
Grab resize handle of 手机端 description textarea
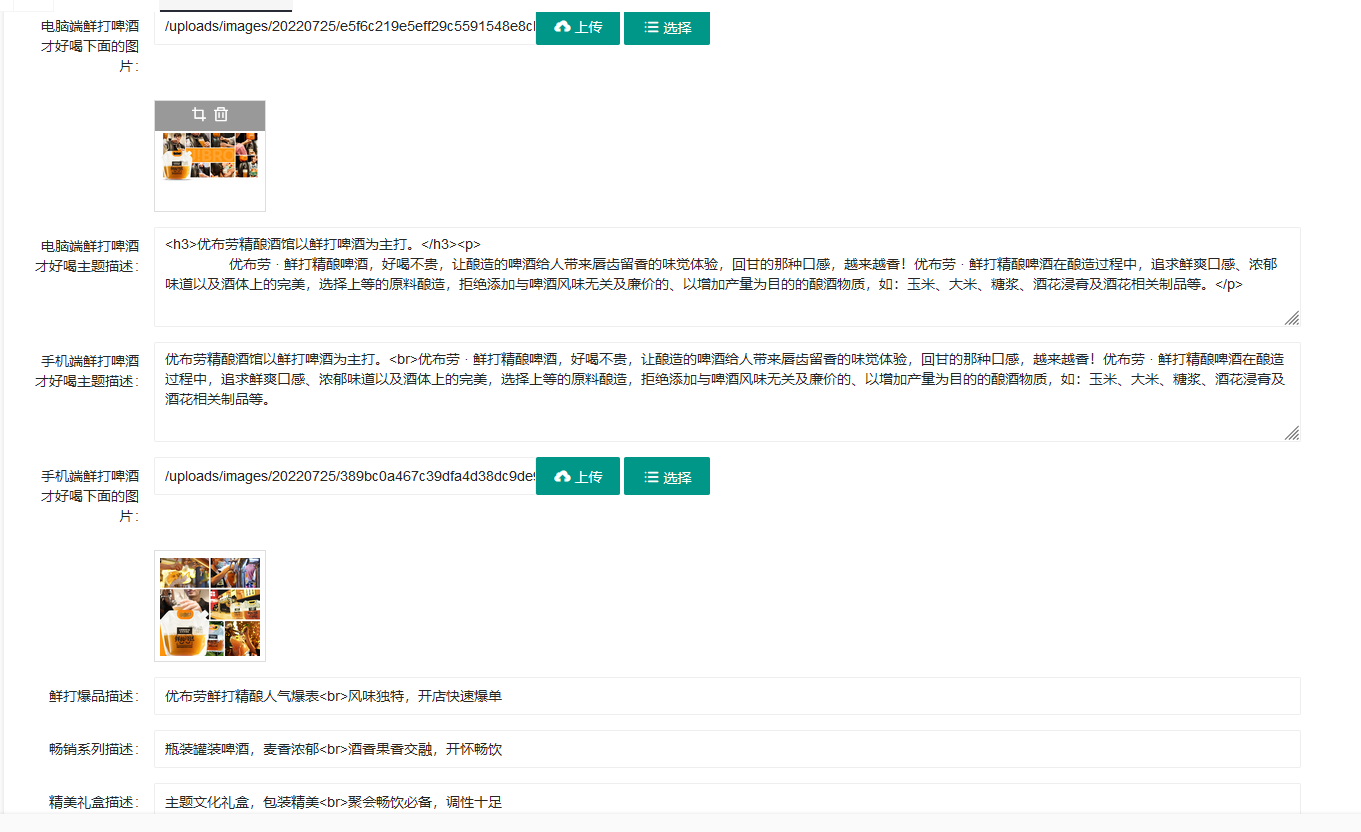coord(1292,433)
